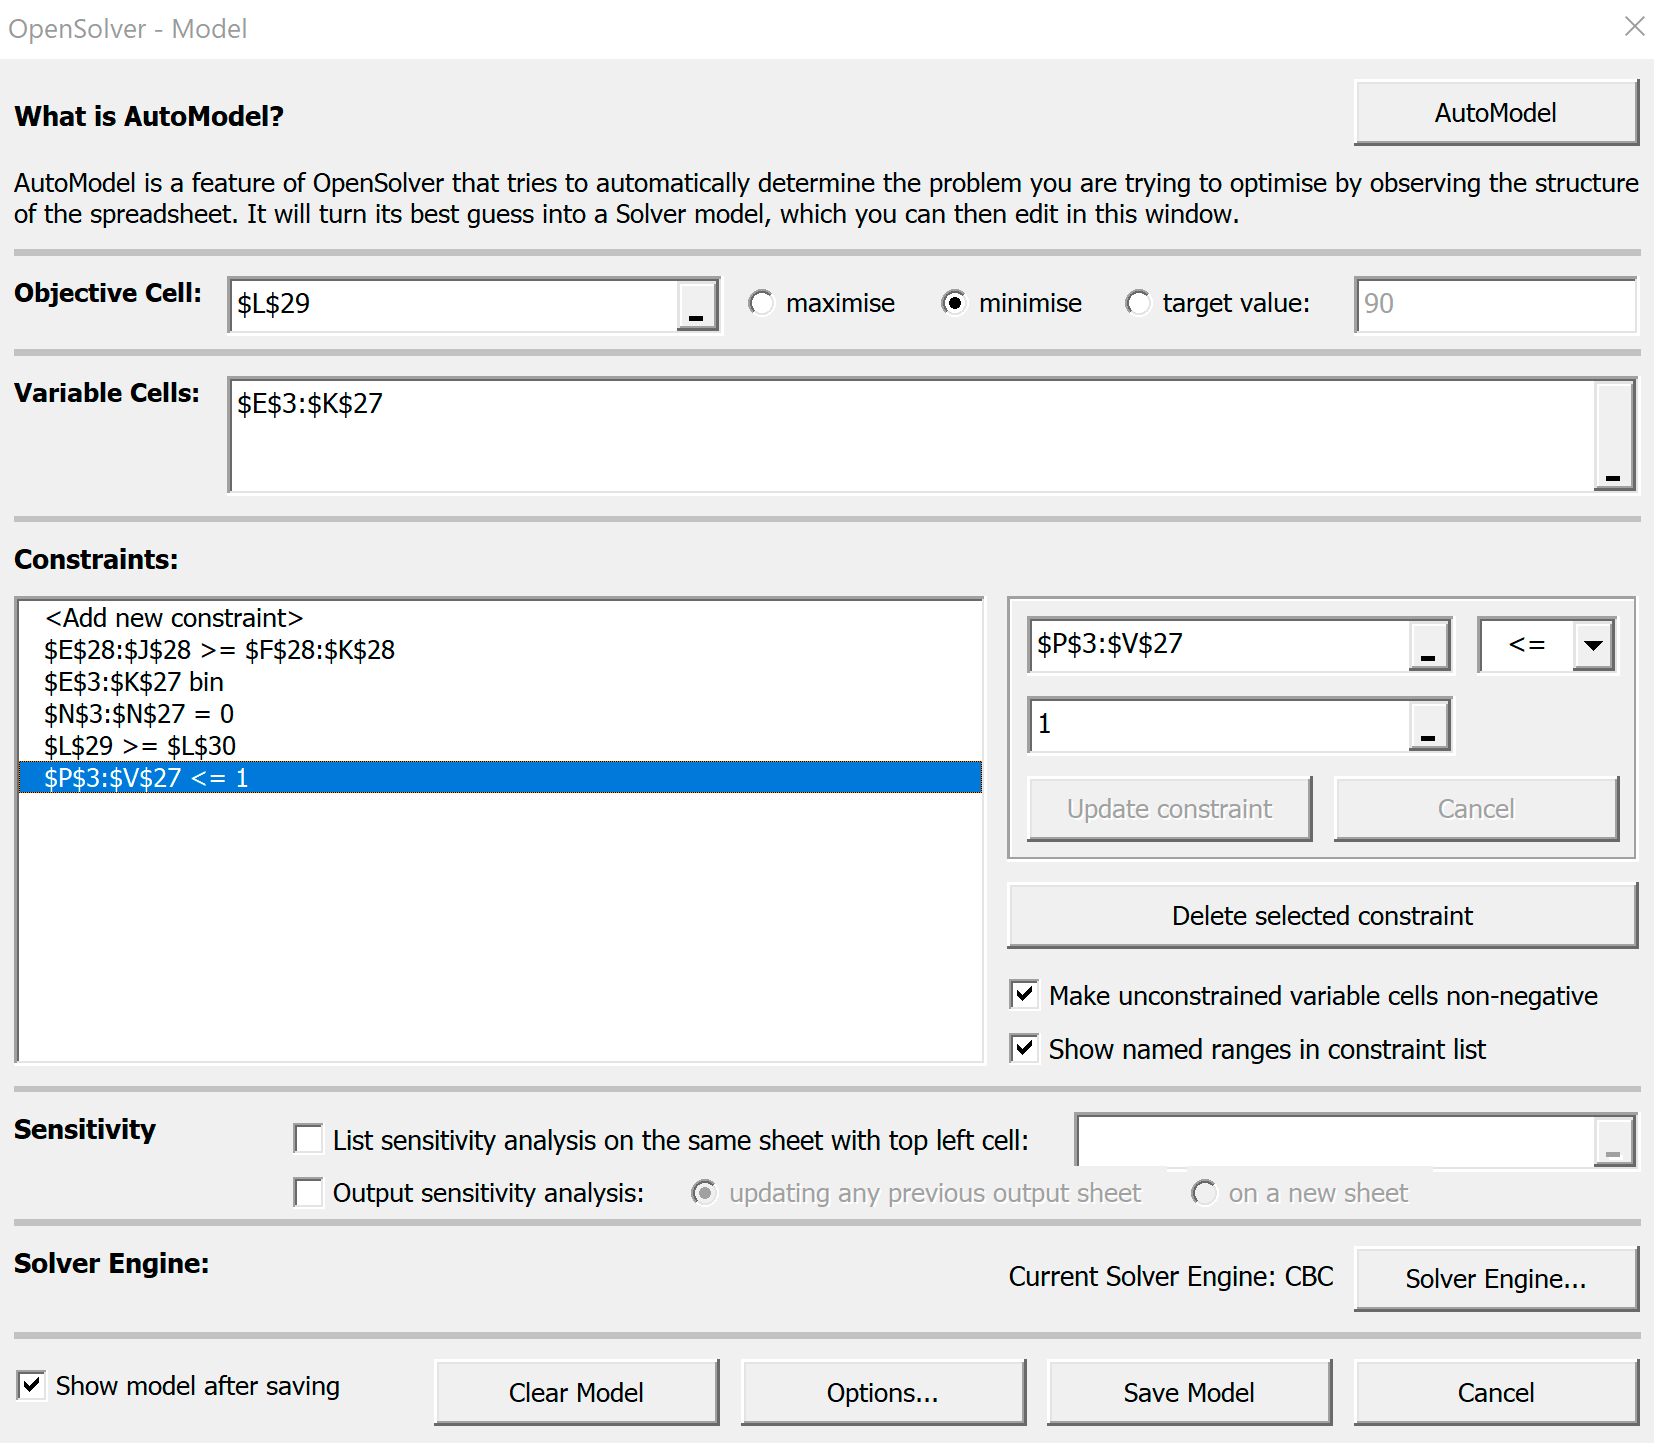Click Update constraint button
The width and height of the screenshot is (1654, 1443).
coord(1169,809)
